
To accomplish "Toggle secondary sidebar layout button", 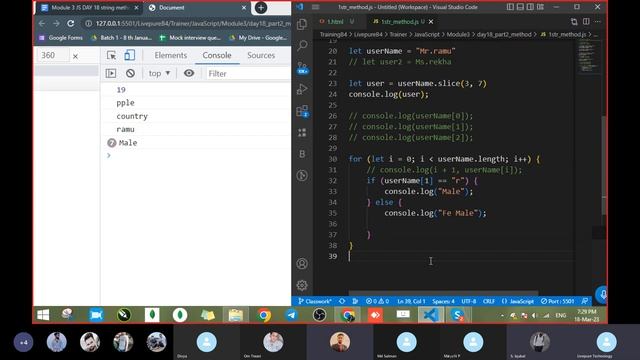I will pos(530,7).
